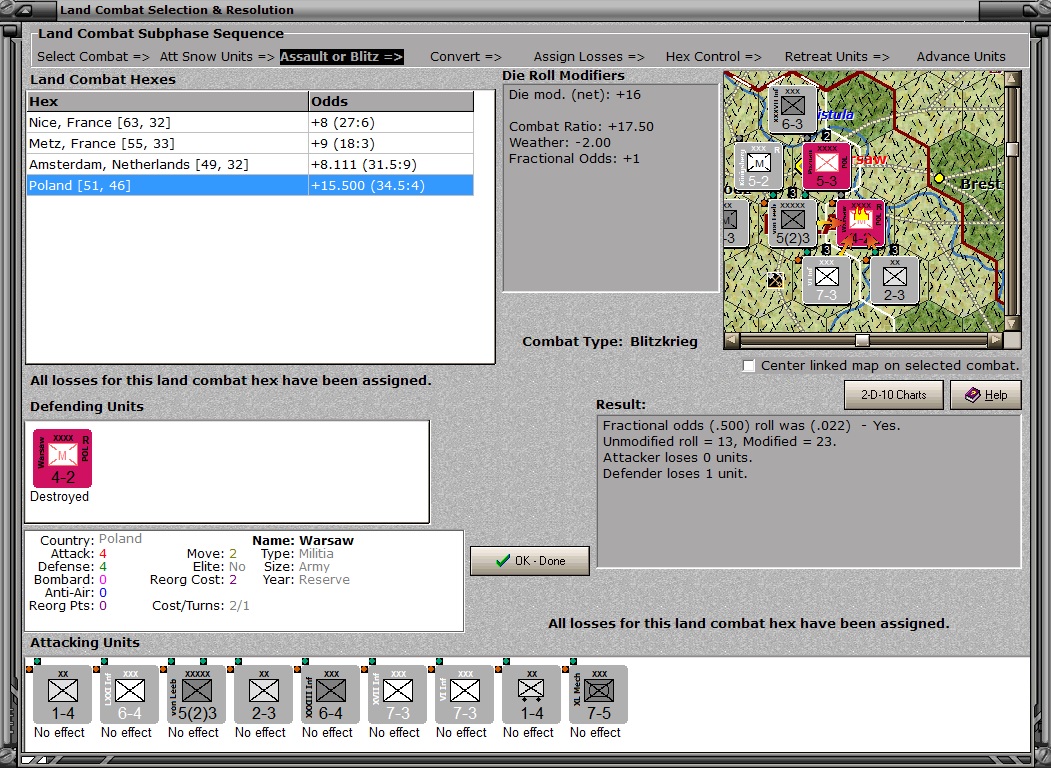
Task: Click the destroyed Warsaw 4-2 defending unit
Action: coord(62,458)
